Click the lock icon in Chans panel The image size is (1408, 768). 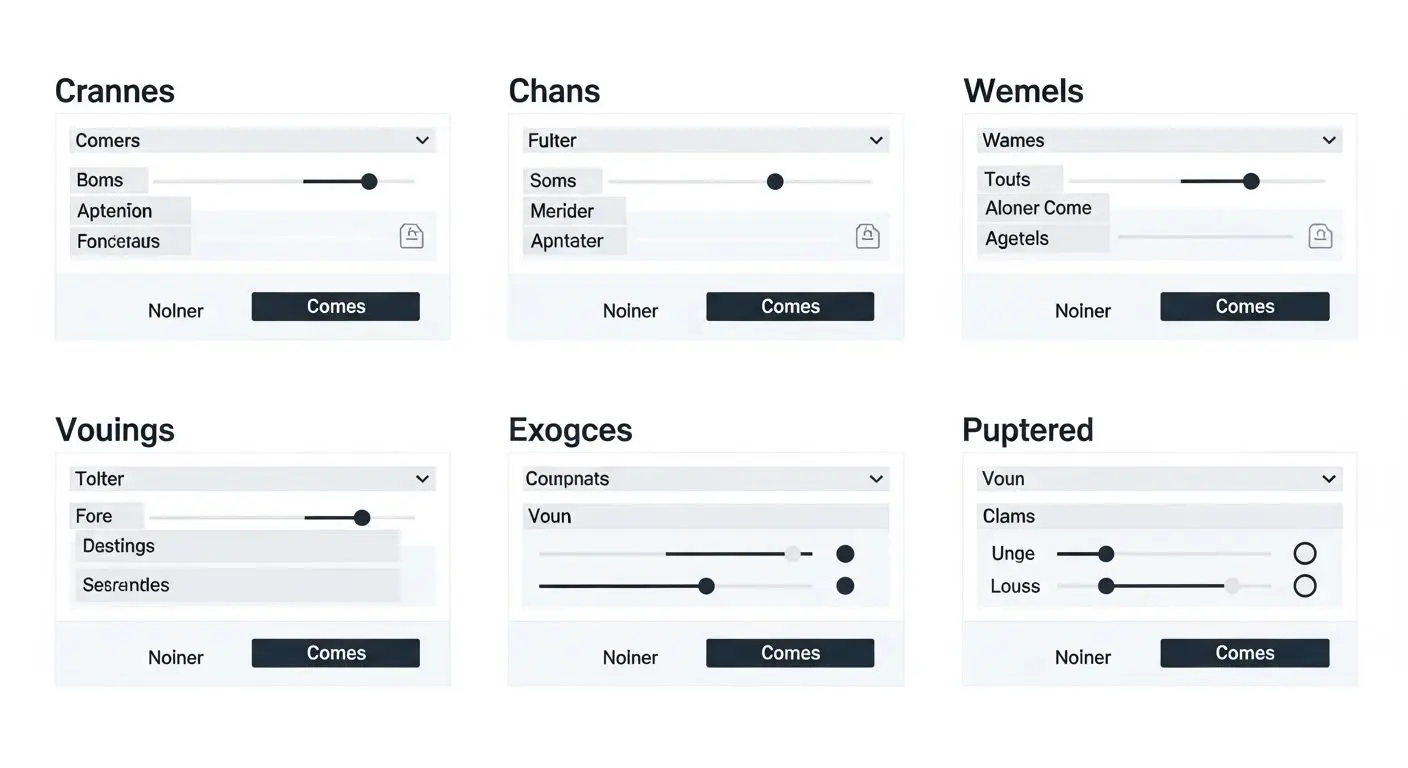867,236
